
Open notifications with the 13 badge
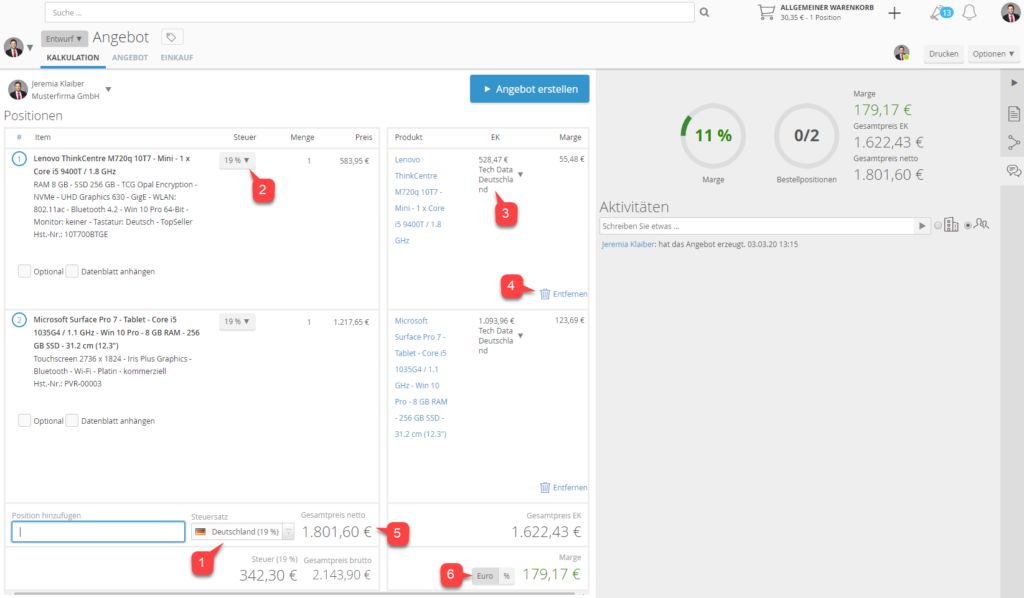tap(941, 12)
